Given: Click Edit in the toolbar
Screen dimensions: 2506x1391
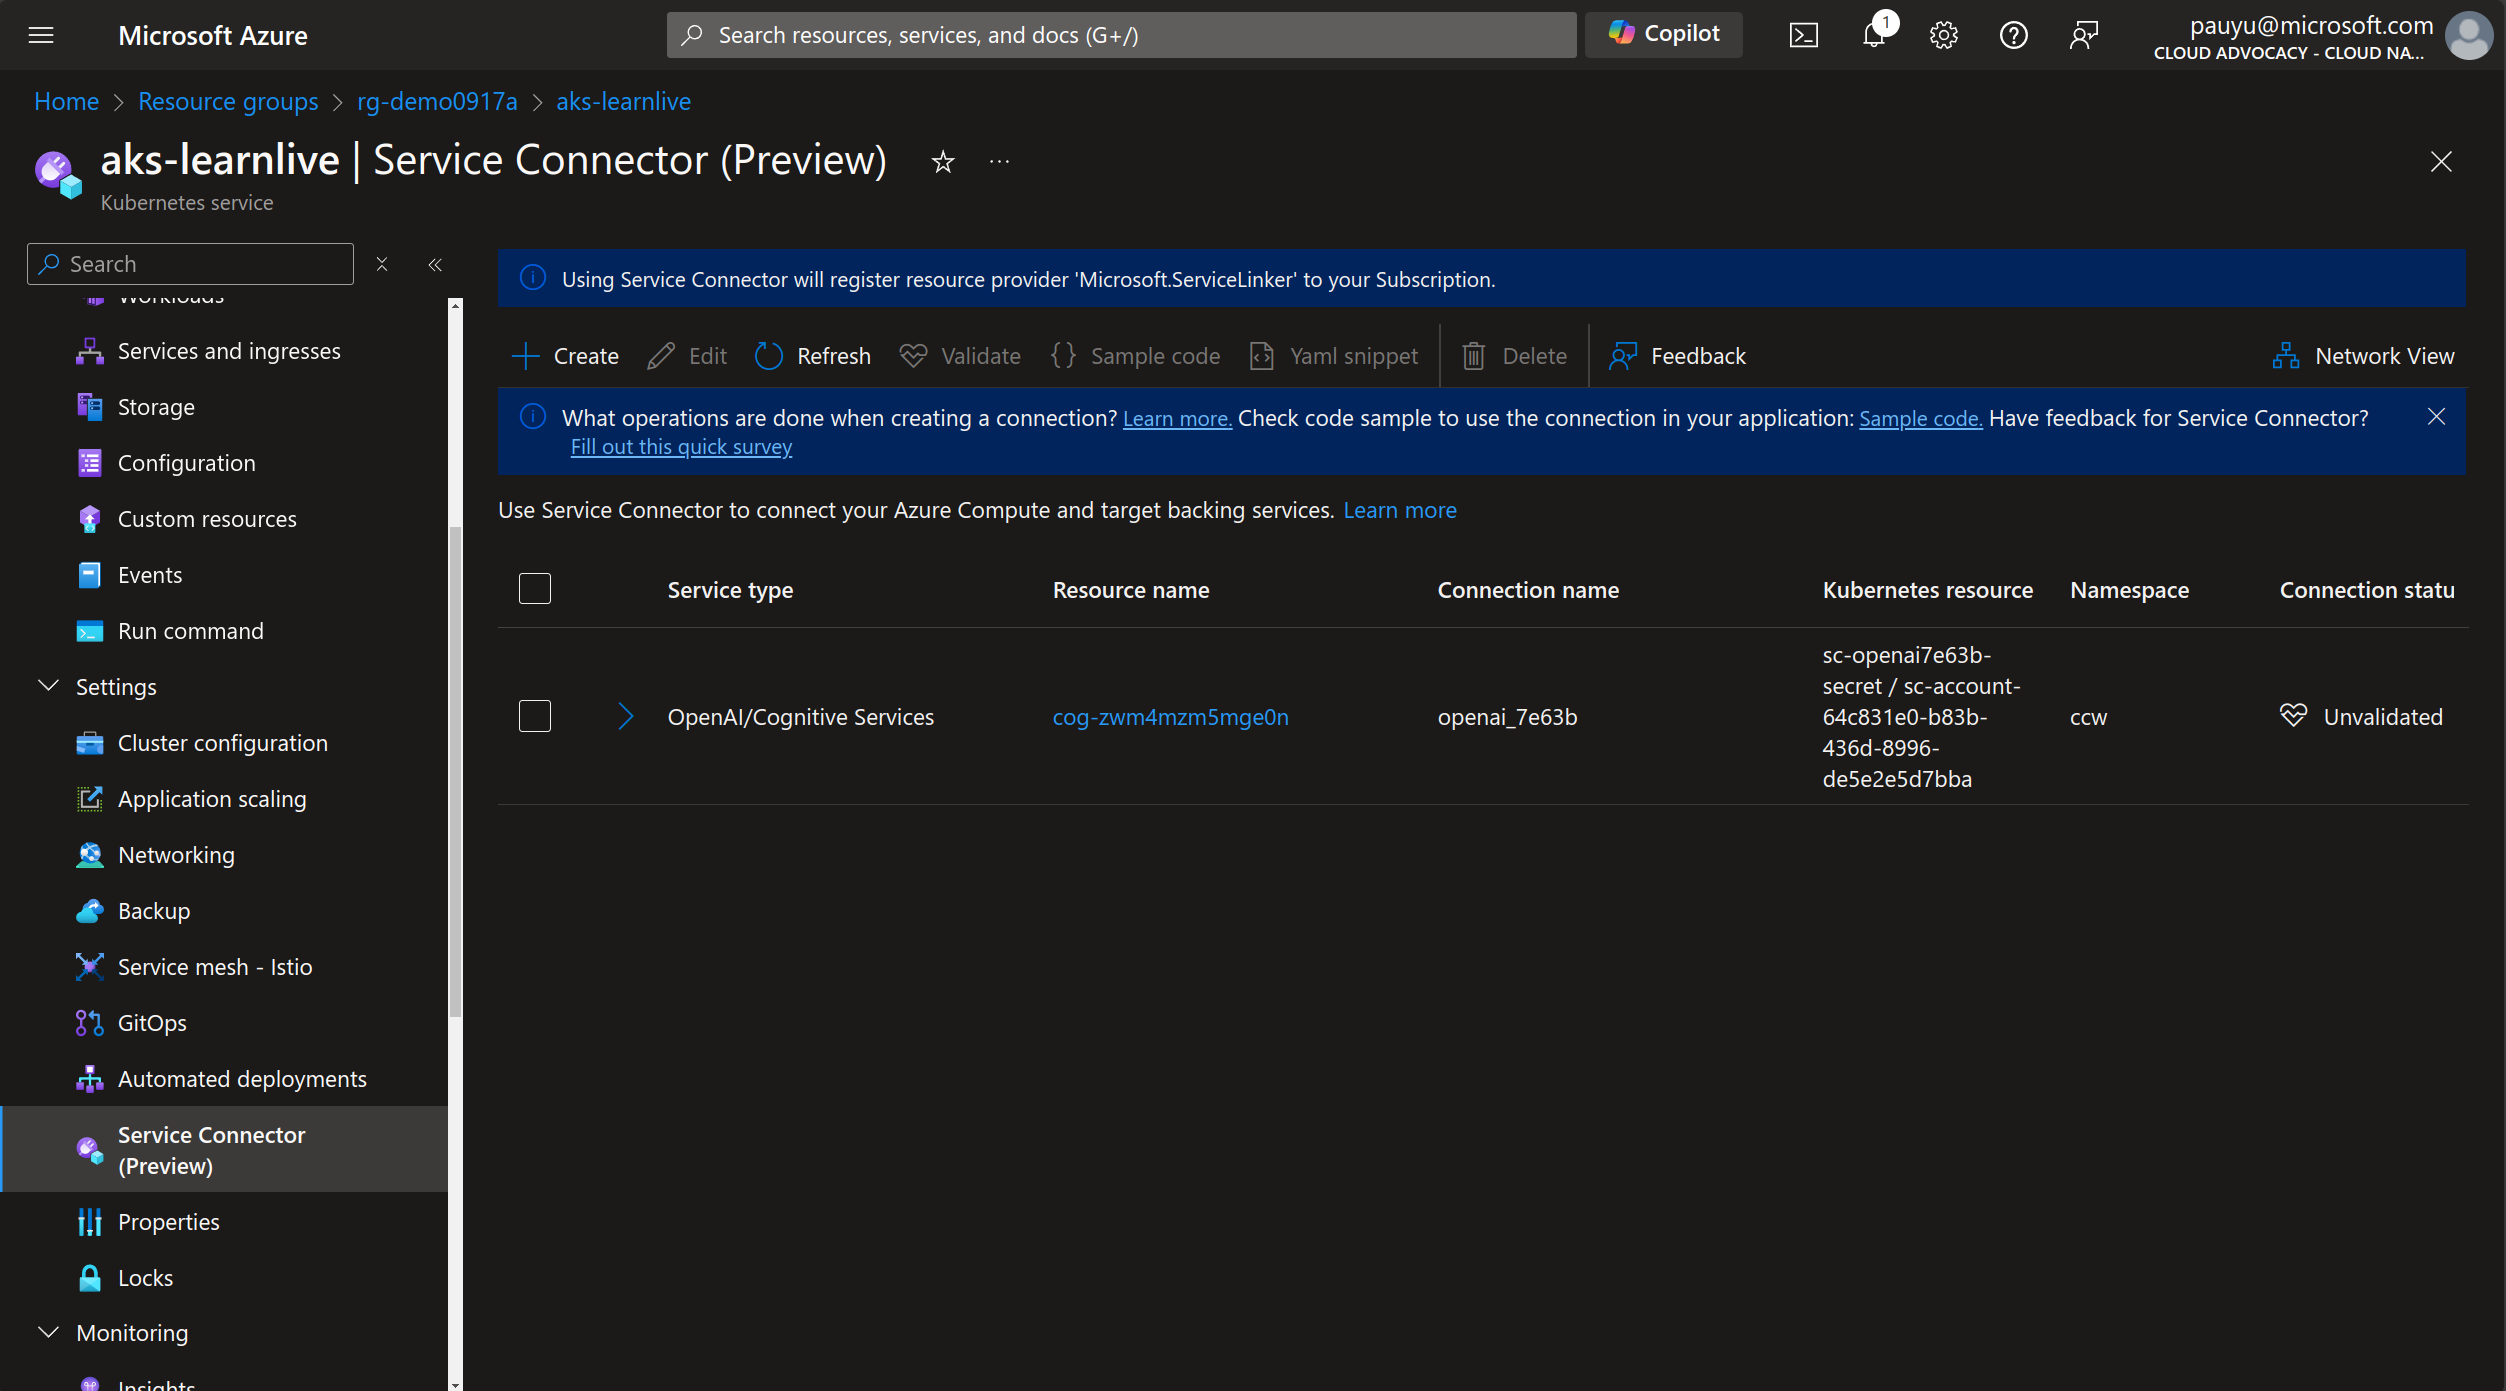Looking at the screenshot, I should (x=688, y=356).
